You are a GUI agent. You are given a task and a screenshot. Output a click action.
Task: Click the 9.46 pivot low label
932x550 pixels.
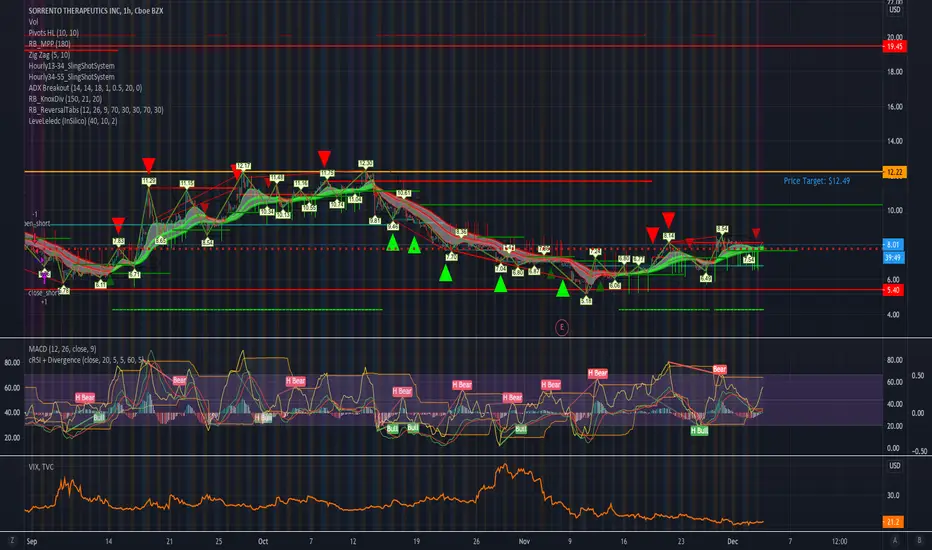click(393, 227)
